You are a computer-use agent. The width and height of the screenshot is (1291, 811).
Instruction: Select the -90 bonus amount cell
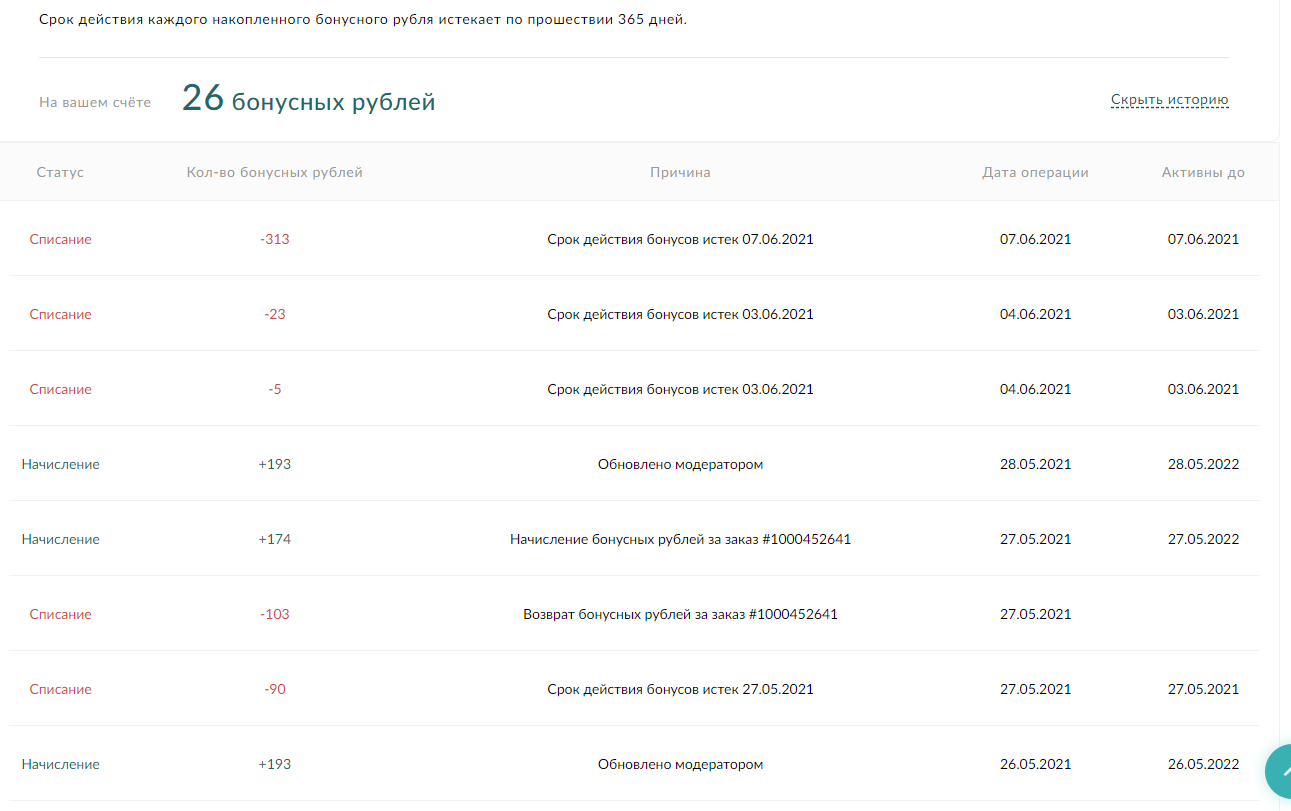[274, 689]
